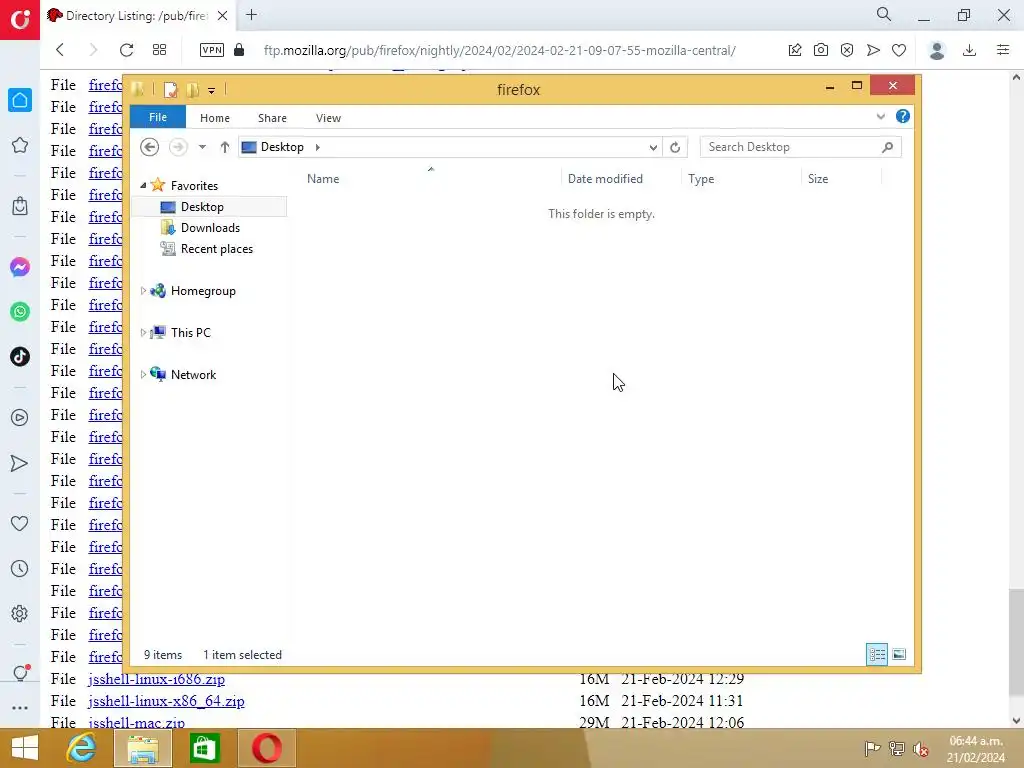Viewport: 1024px width, 768px height.
Task: Take snapshot with camera icon
Action: 821,50
